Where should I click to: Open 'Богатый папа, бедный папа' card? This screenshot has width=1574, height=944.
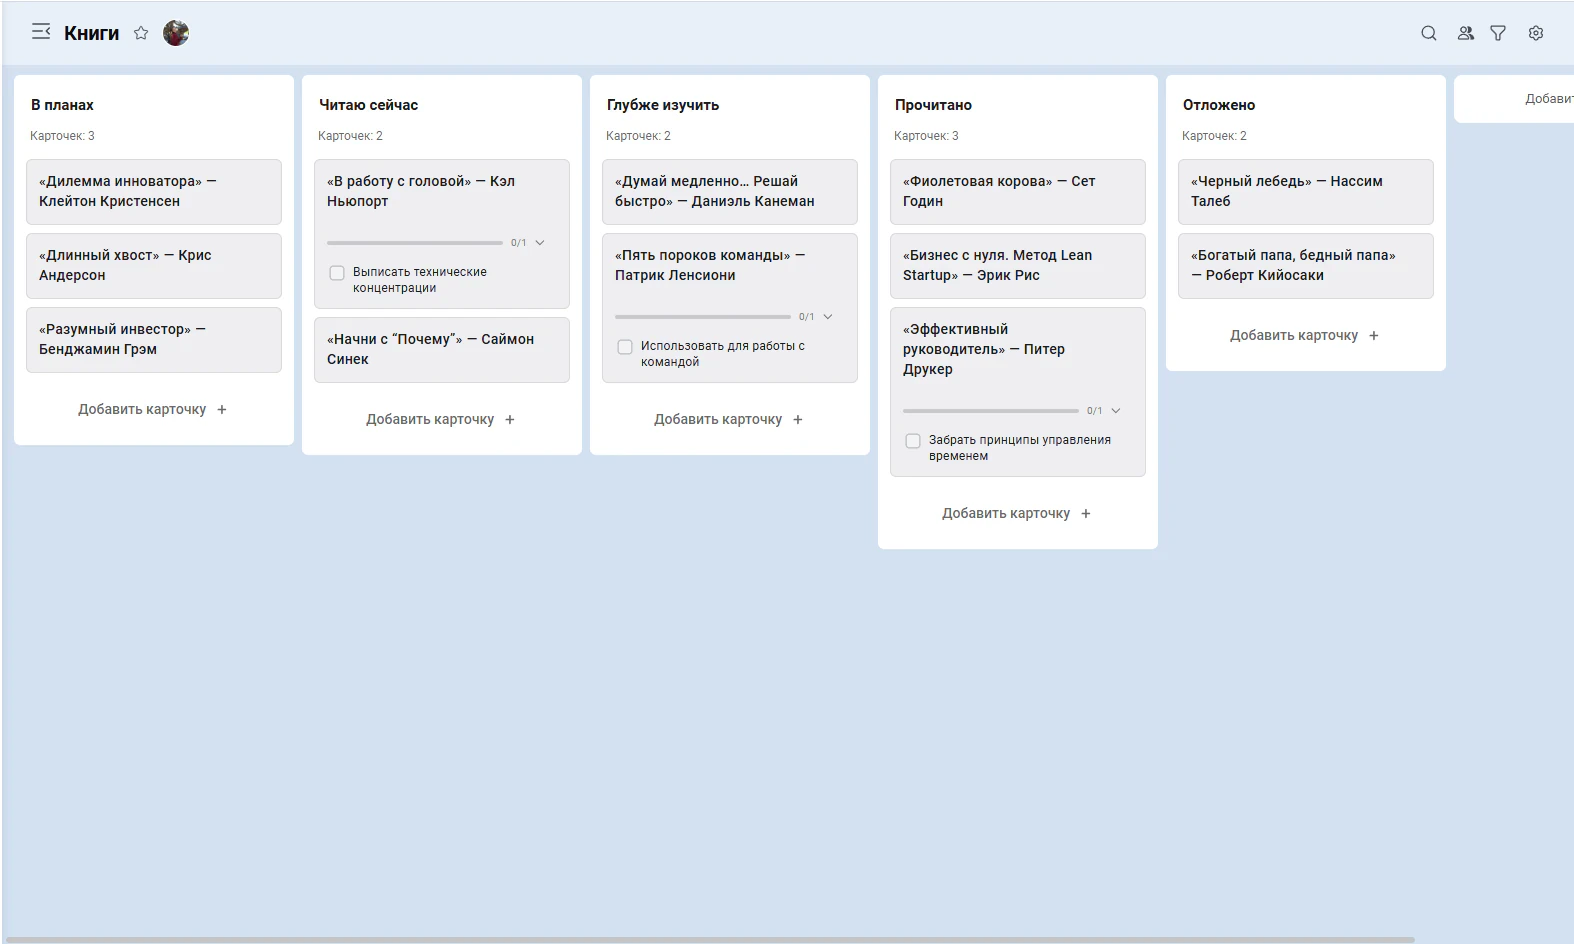[x=1306, y=266]
